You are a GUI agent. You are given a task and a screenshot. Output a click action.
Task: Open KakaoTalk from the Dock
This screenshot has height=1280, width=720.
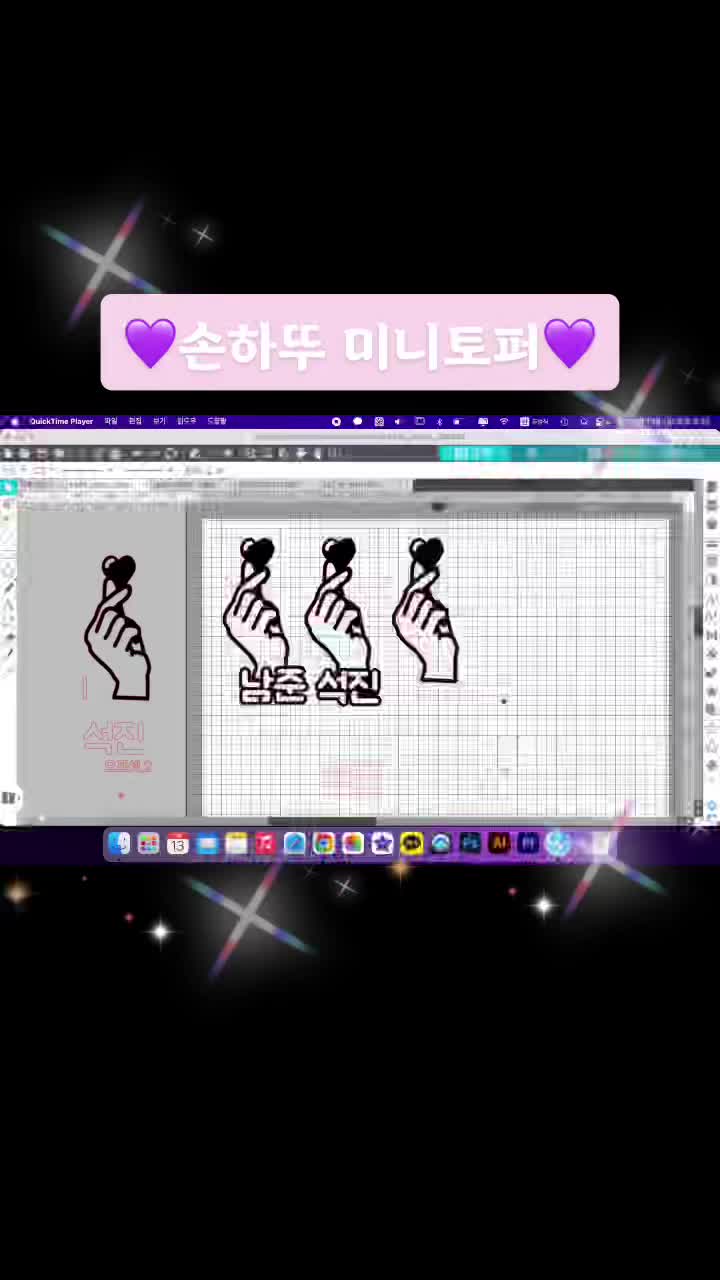[x=411, y=844]
